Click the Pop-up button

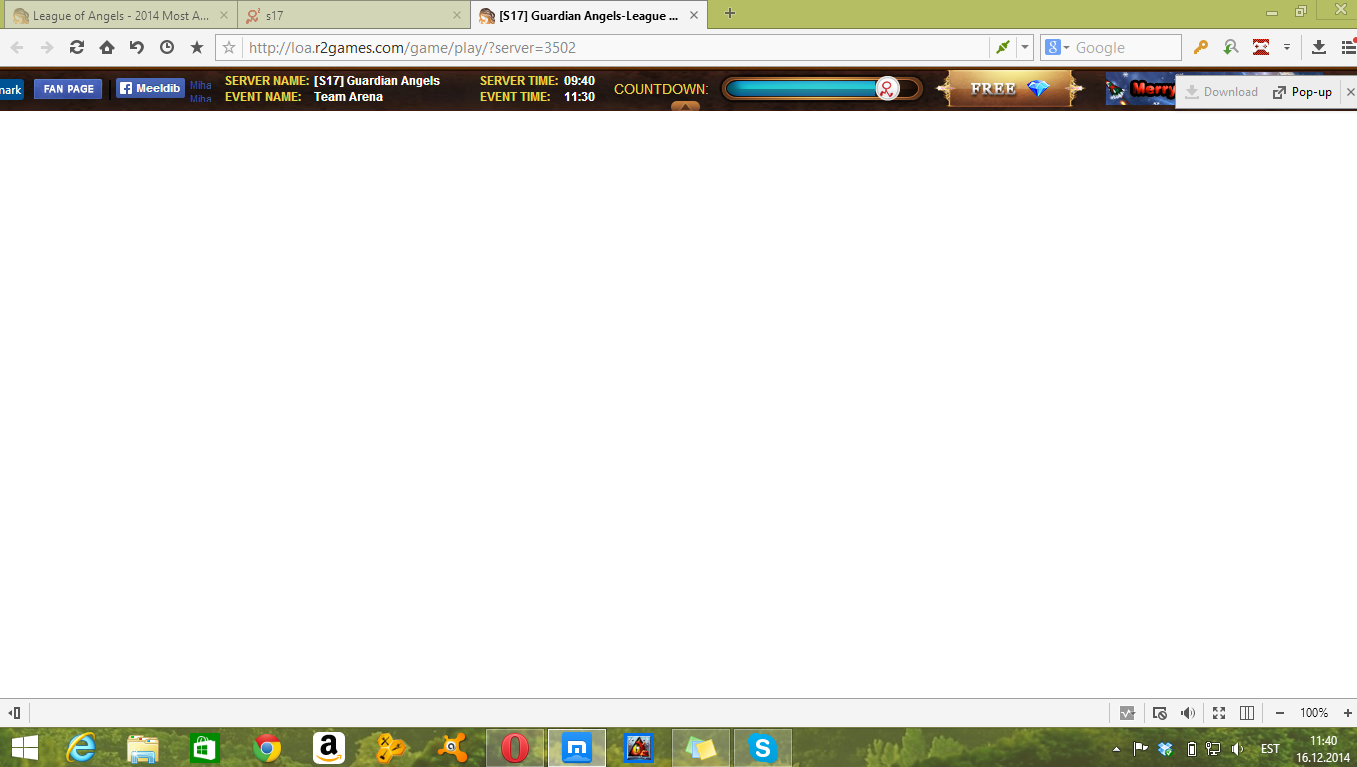click(1302, 92)
